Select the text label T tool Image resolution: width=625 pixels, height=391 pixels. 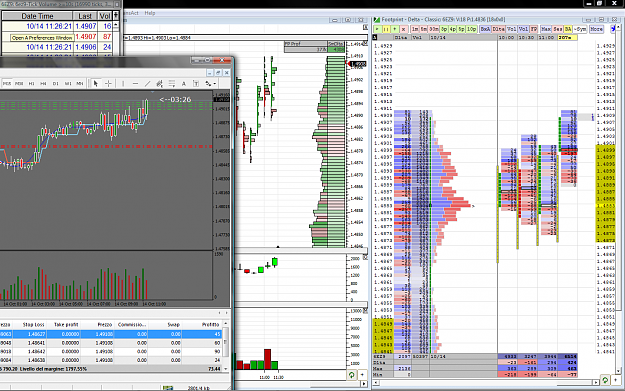point(196,83)
